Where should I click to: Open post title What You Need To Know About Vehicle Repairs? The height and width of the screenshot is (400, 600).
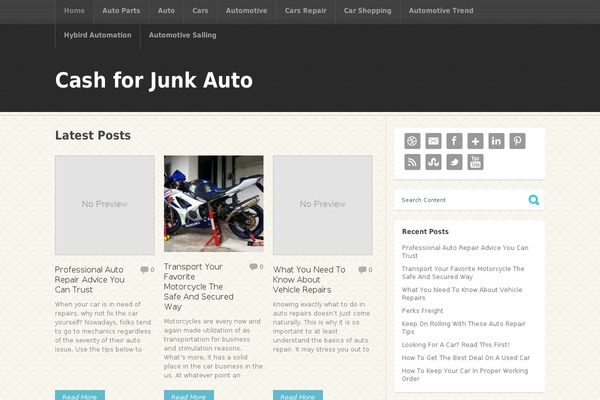[309, 279]
